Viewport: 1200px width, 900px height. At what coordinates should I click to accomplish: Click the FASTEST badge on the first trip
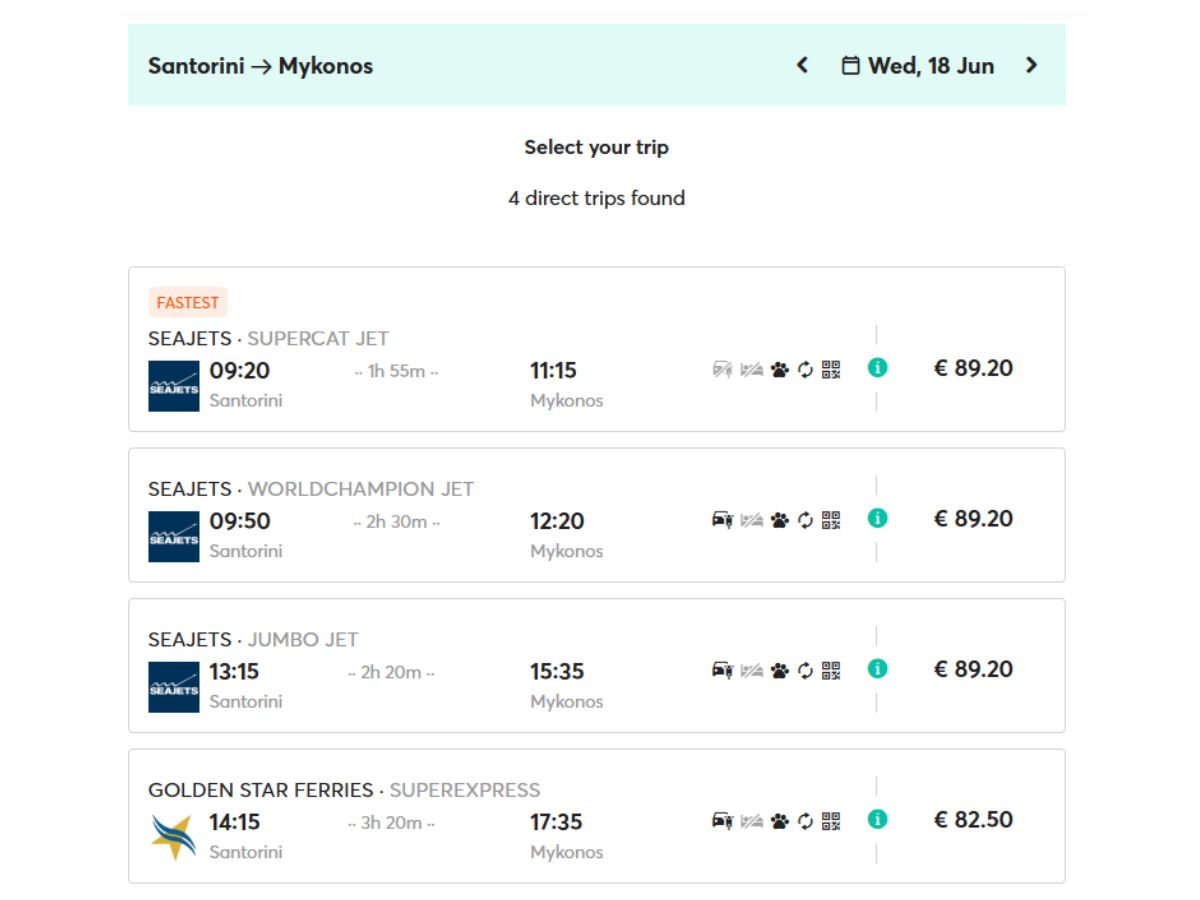click(188, 302)
